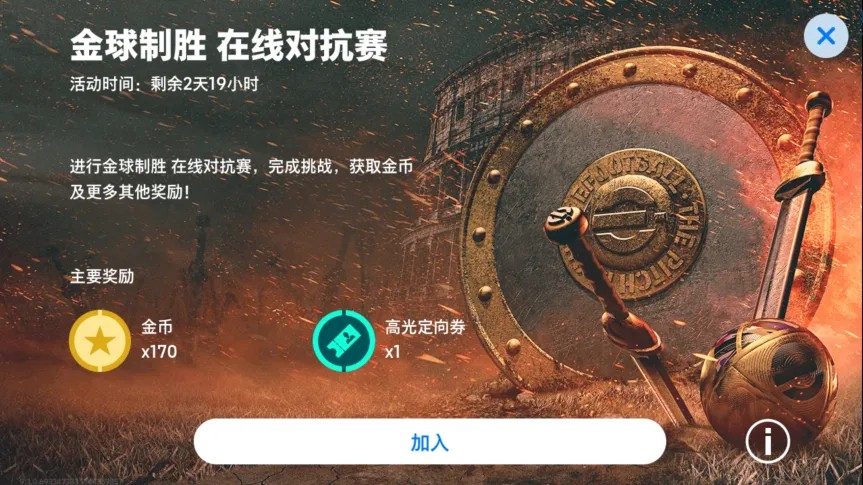The width and height of the screenshot is (863, 485).
Task: Click the x170 coin quantity
Action: pos(159,352)
